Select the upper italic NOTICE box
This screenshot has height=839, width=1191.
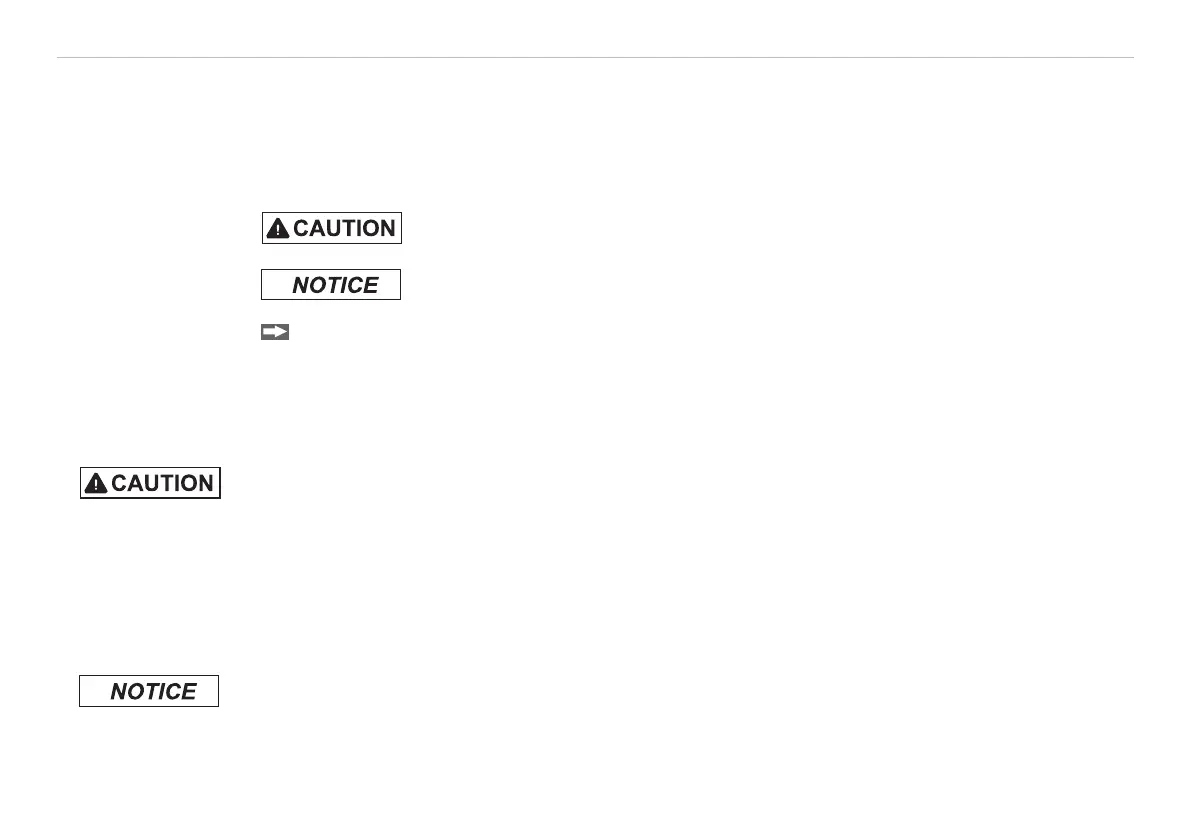click(331, 285)
